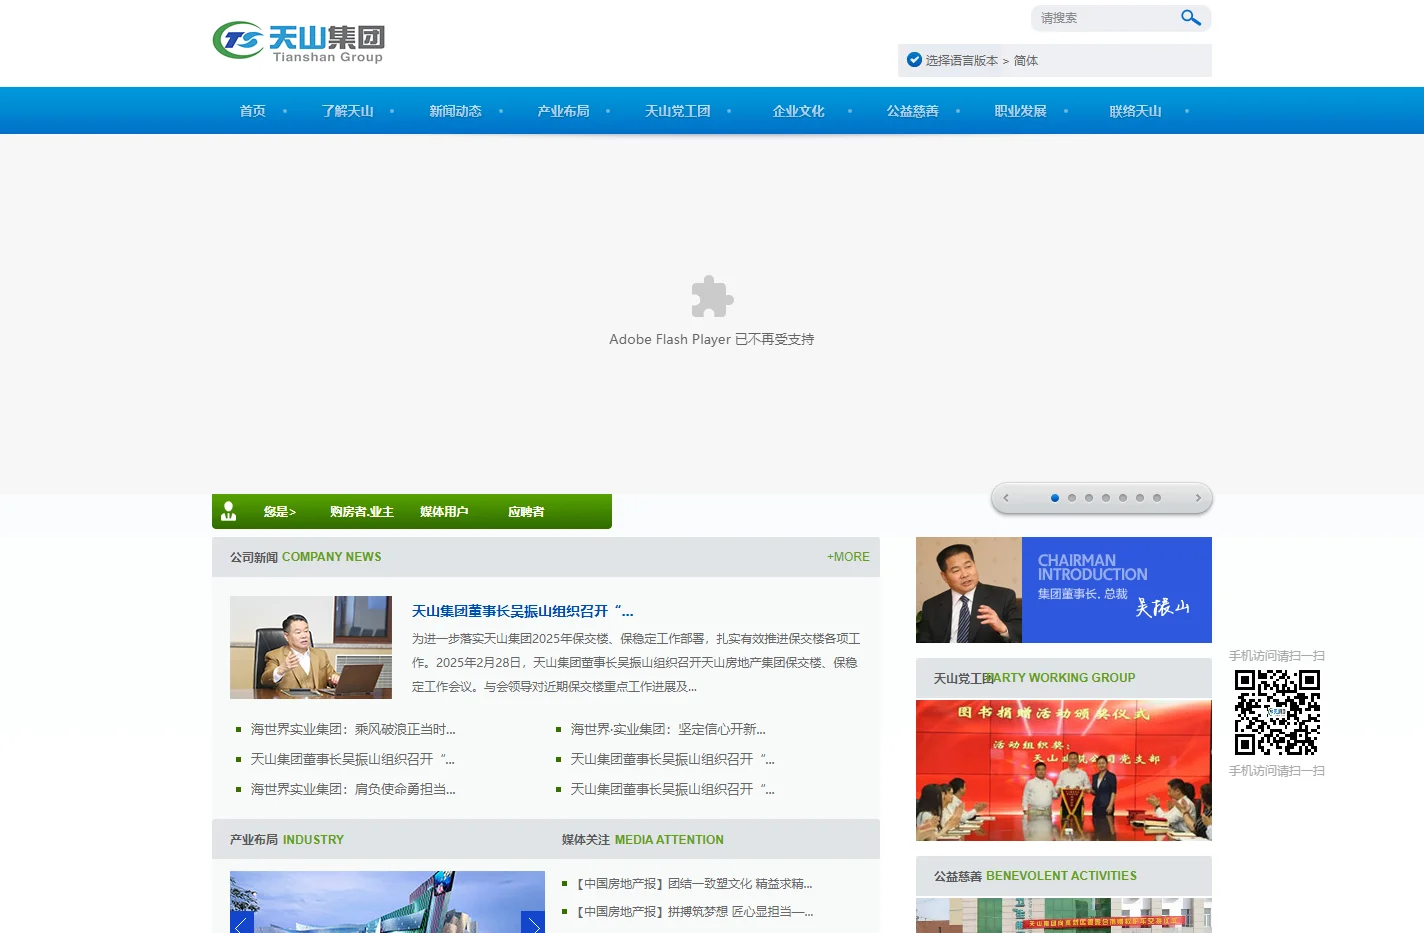Click the search magnifier icon
1424x933 pixels.
pos(1190,18)
